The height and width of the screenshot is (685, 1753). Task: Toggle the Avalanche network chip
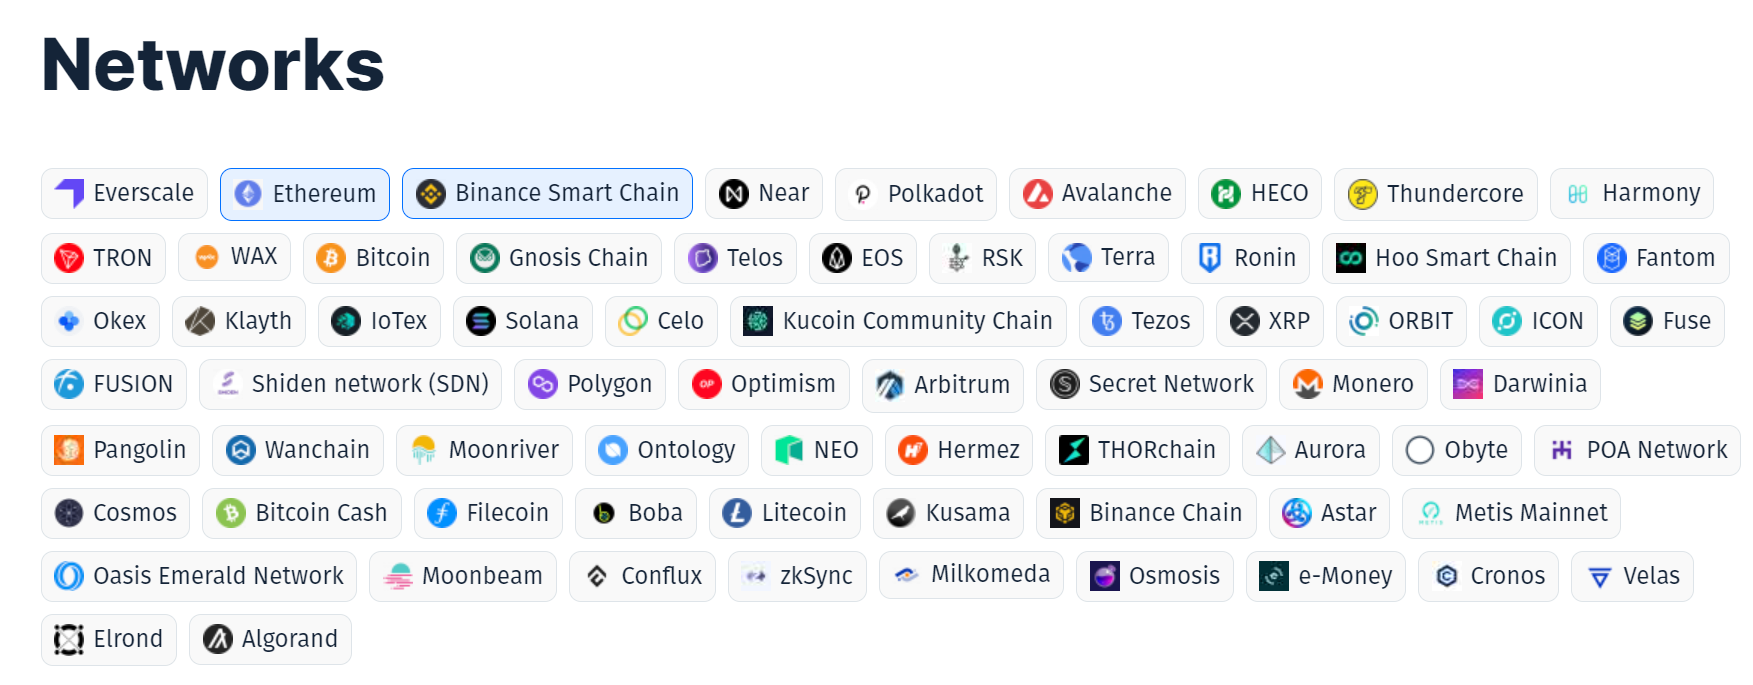(x=1097, y=193)
